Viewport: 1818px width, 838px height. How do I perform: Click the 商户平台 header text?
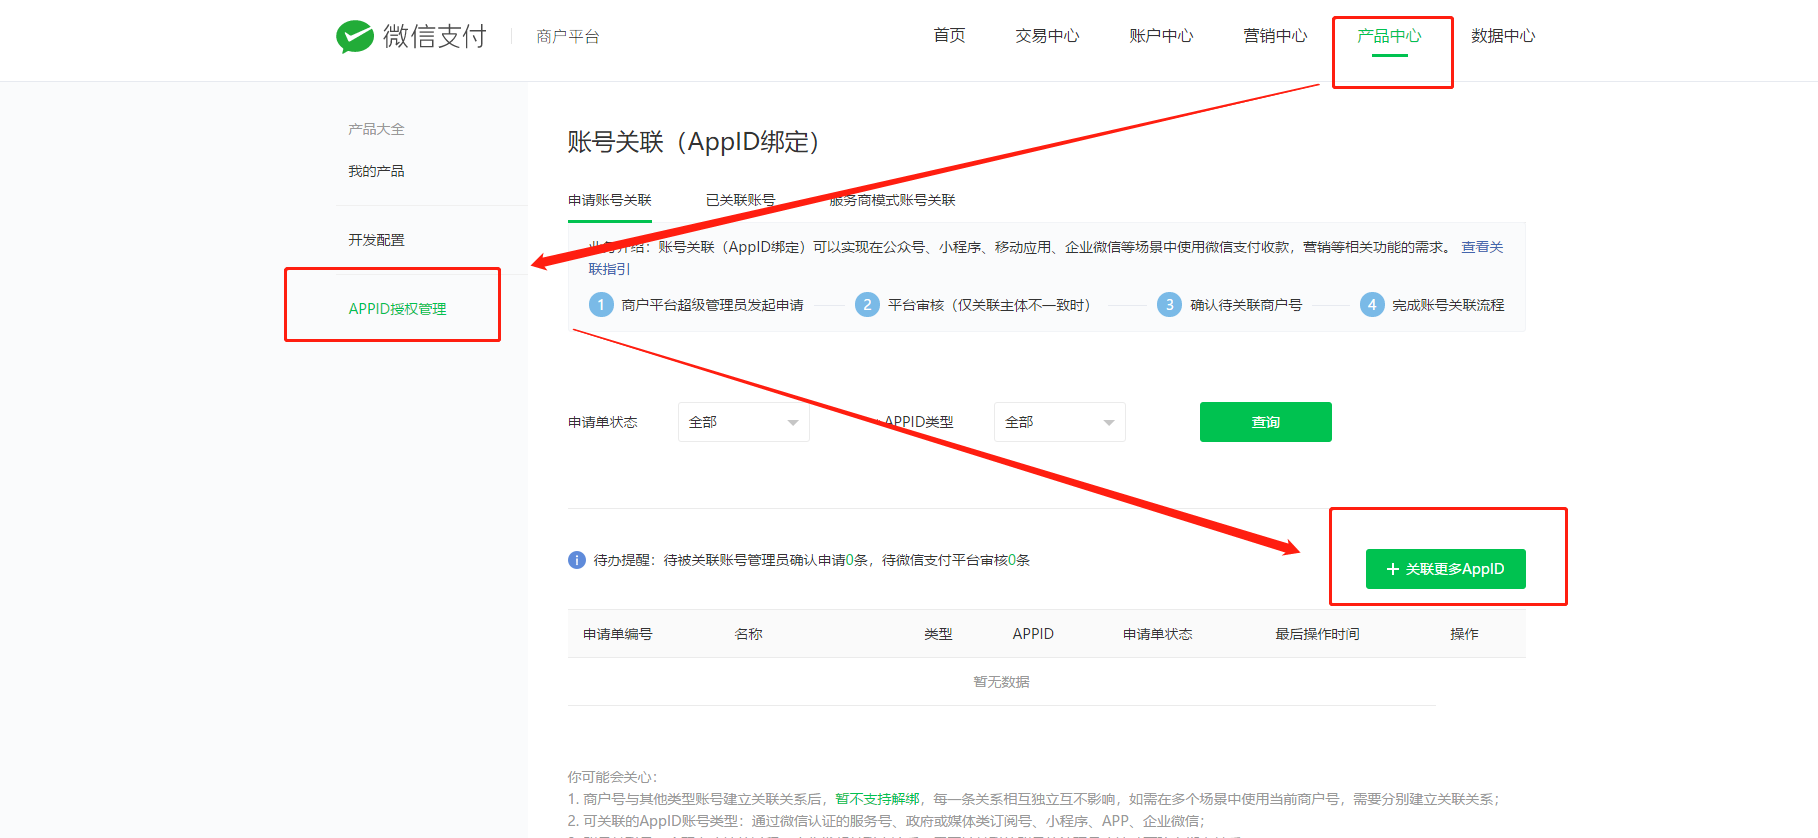click(x=568, y=37)
